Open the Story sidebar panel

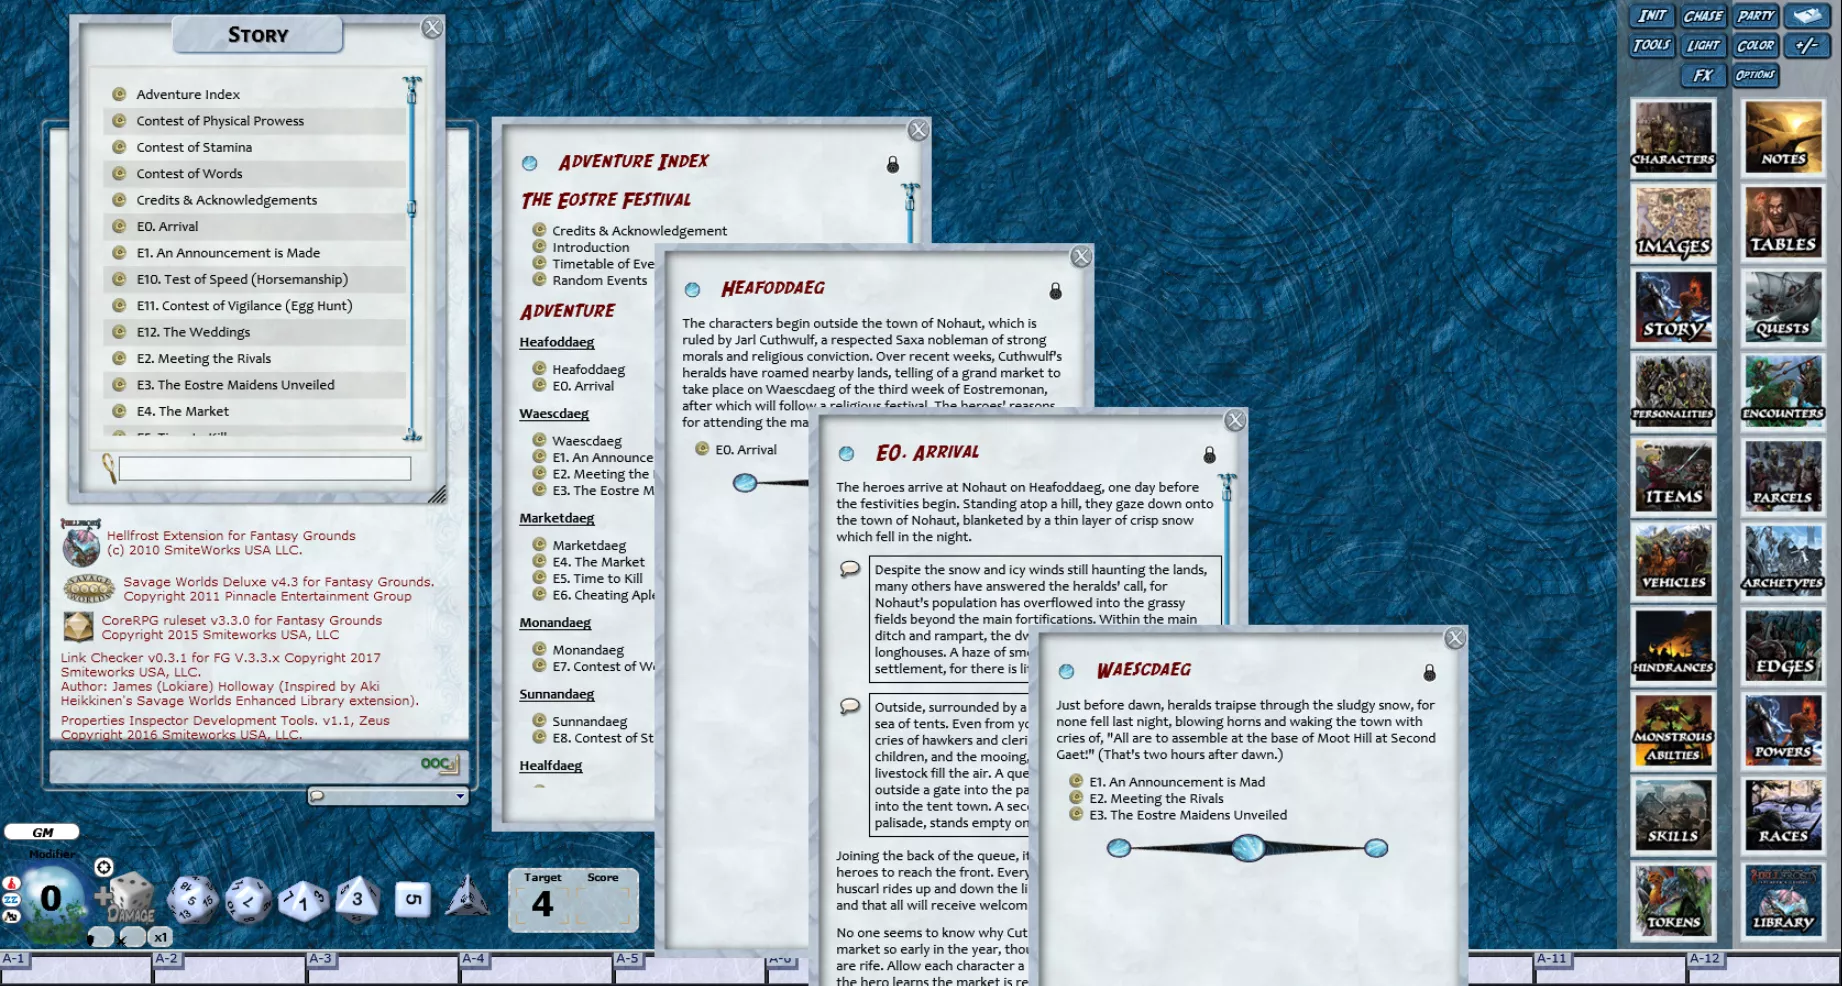[1673, 307]
